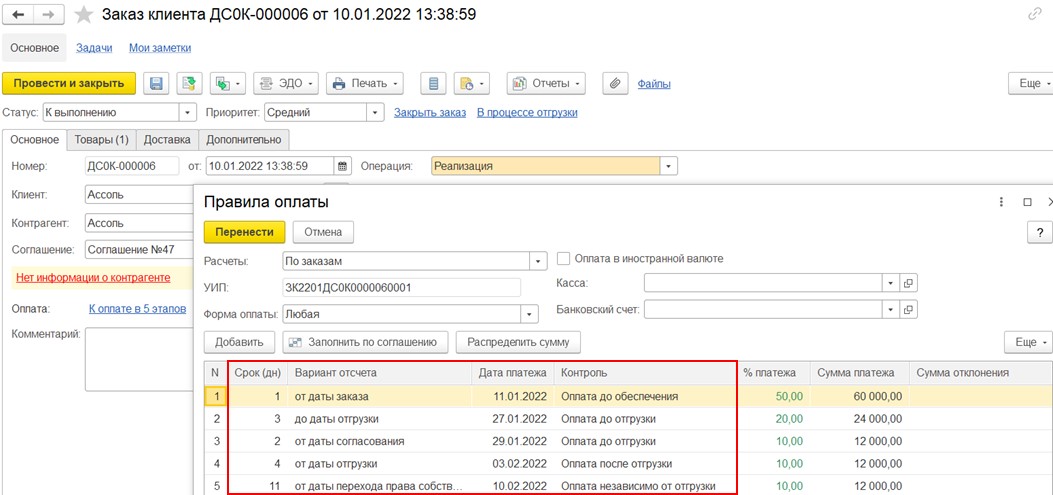Enable Оплата в иностранной валюте checkbox
1053x495 pixels.
564,259
